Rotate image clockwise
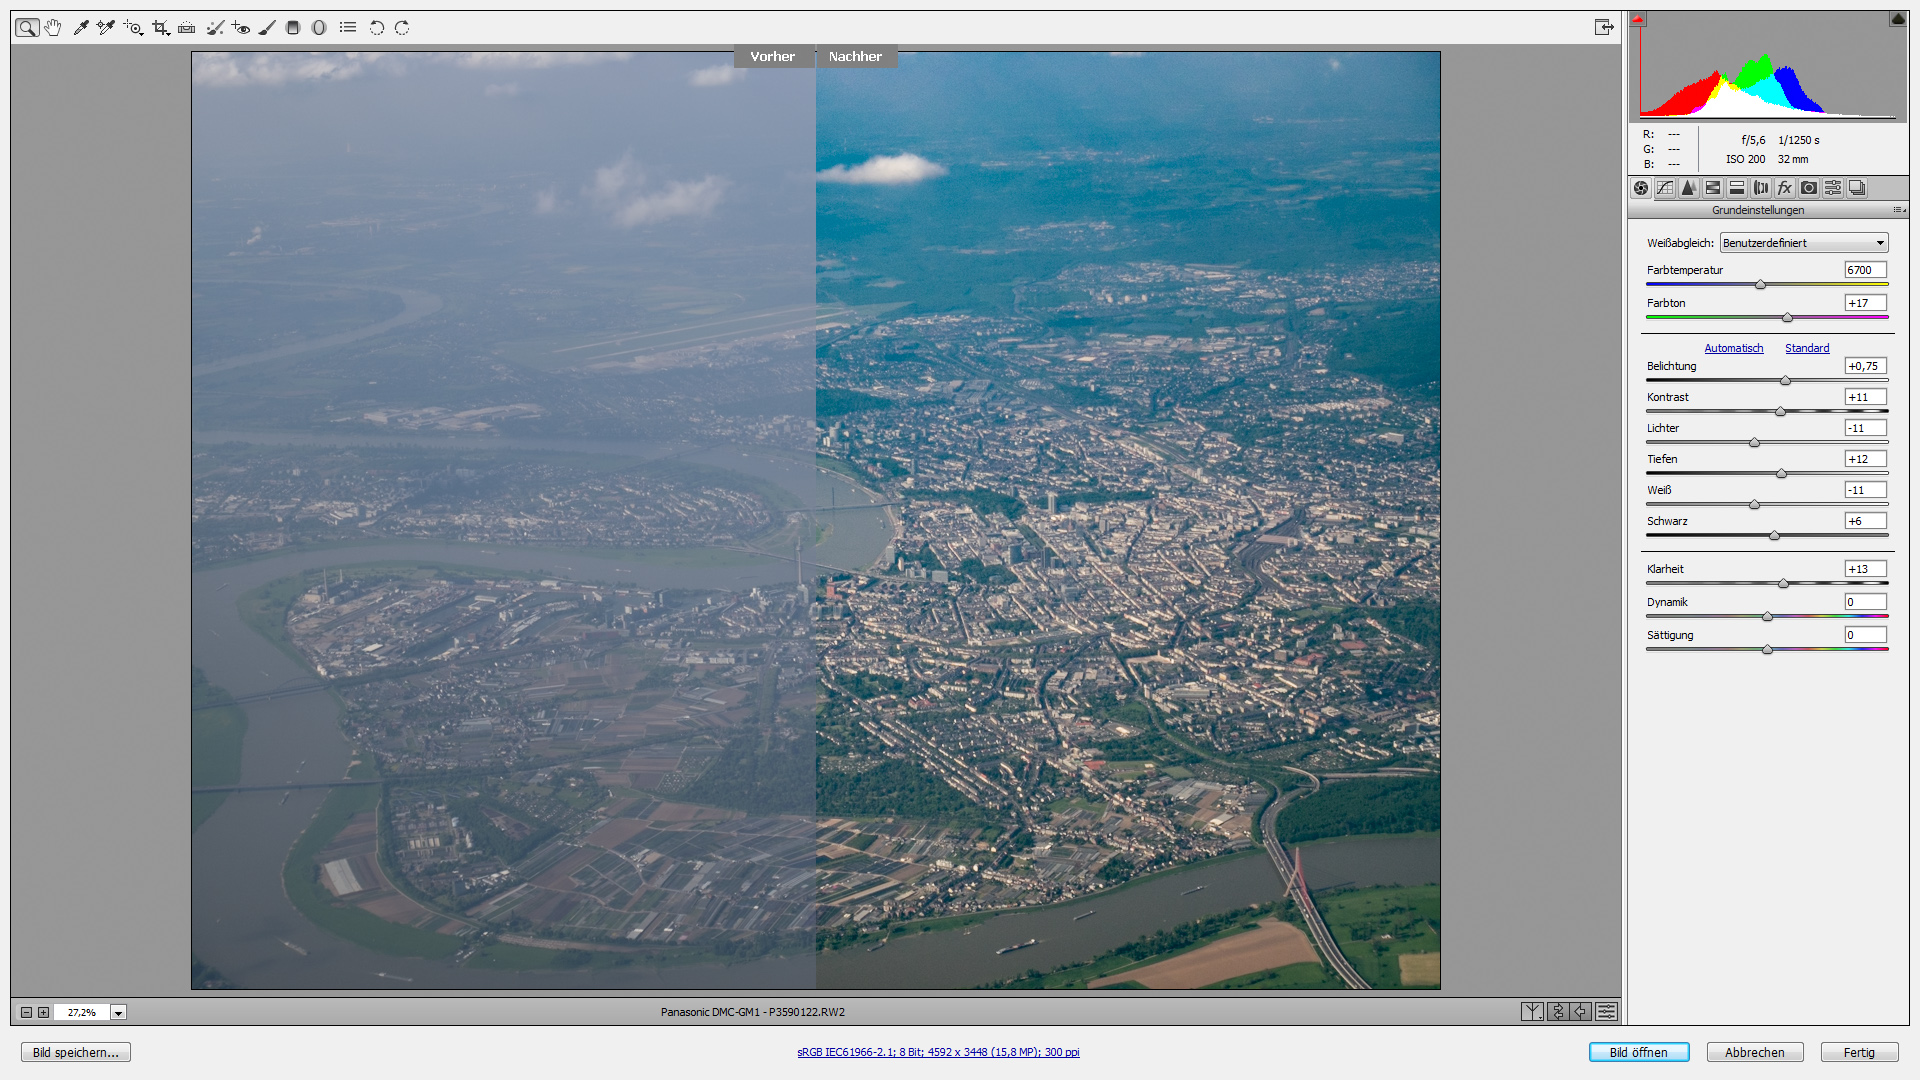Image resolution: width=1920 pixels, height=1080 pixels. [402, 28]
